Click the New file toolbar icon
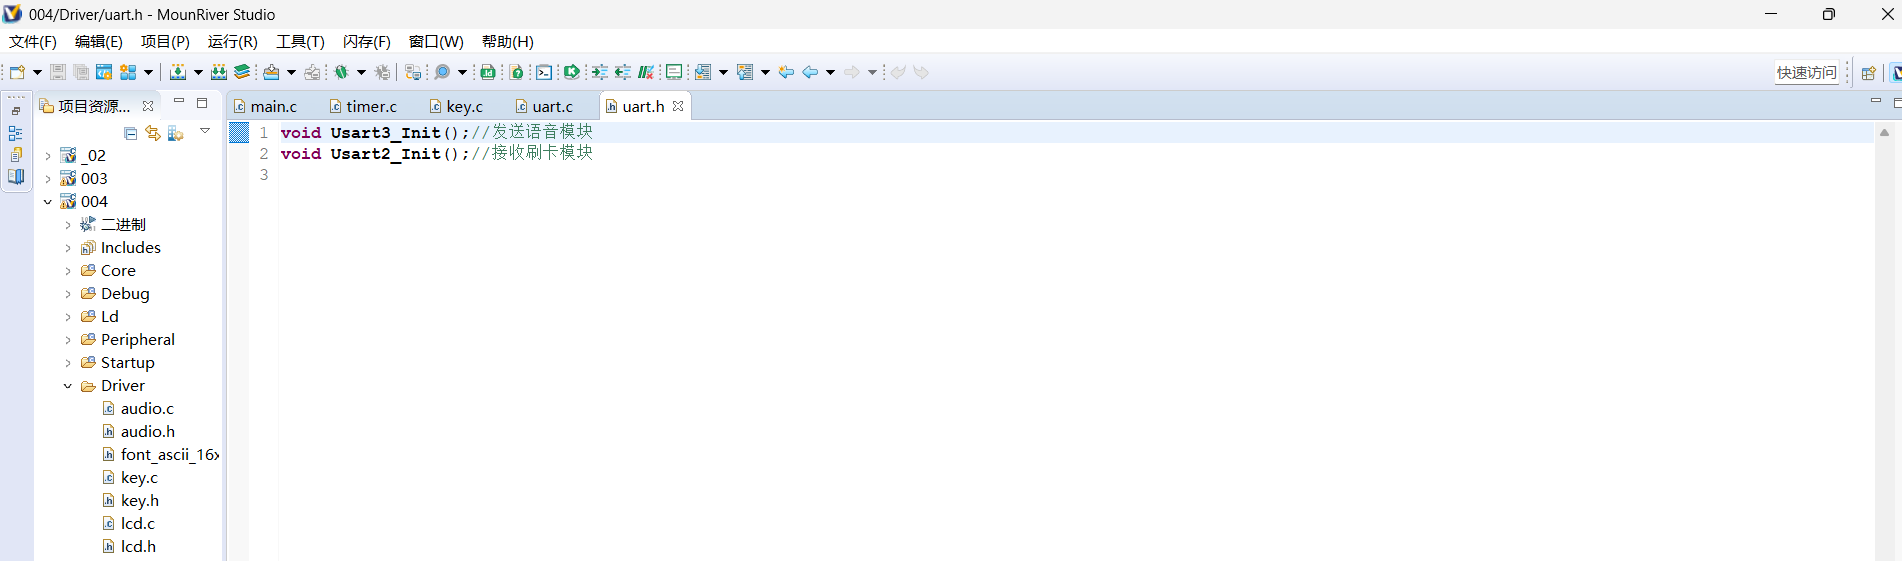This screenshot has width=1902, height=561. click(17, 72)
